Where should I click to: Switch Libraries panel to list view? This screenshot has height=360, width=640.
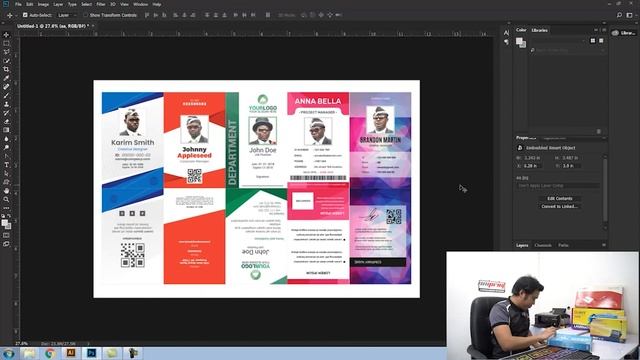(x=601, y=41)
